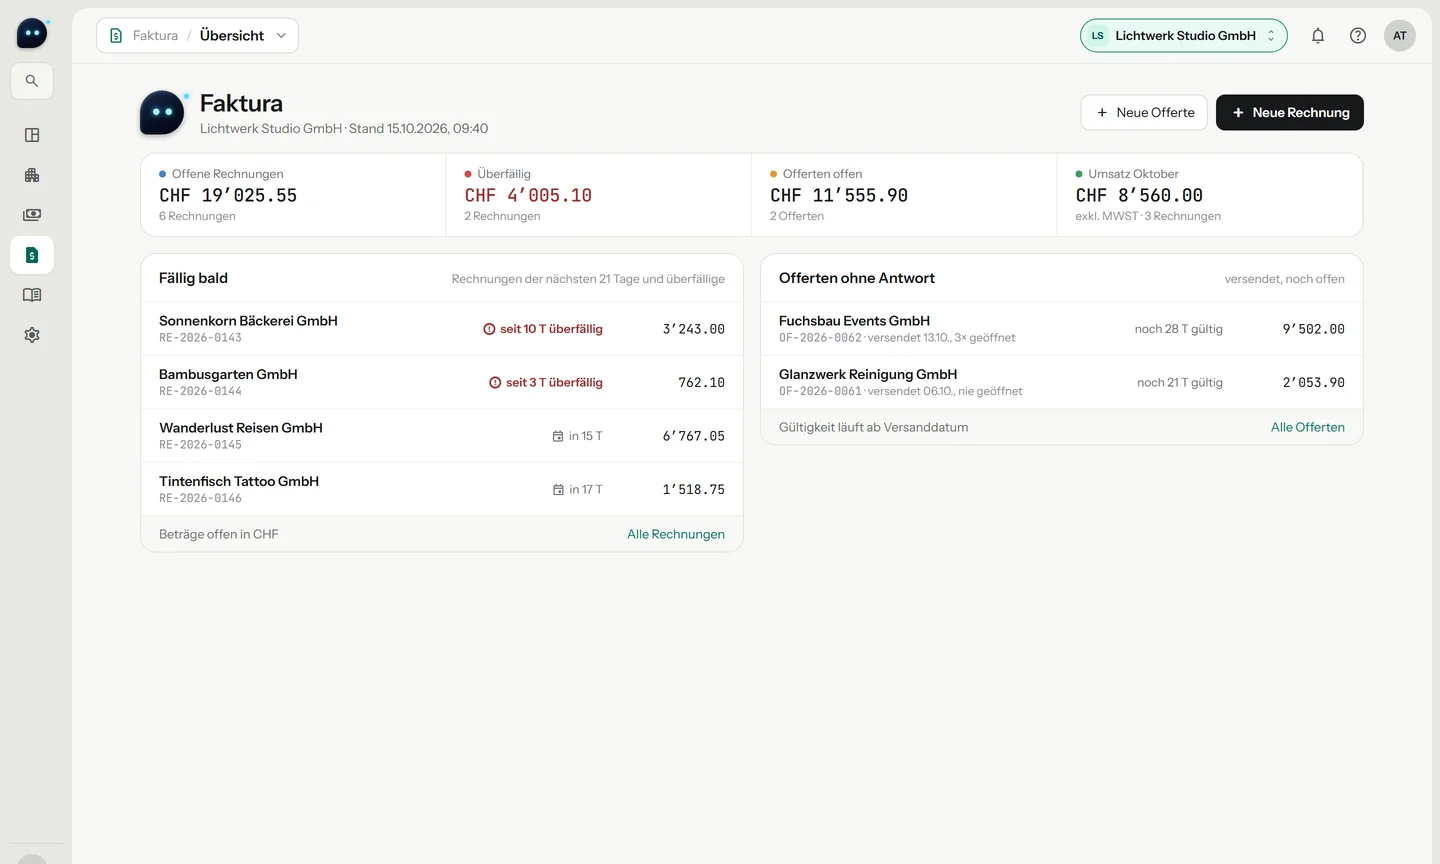
Task: Open the dashboard layout icon in sidebar
Action: [x=32, y=135]
